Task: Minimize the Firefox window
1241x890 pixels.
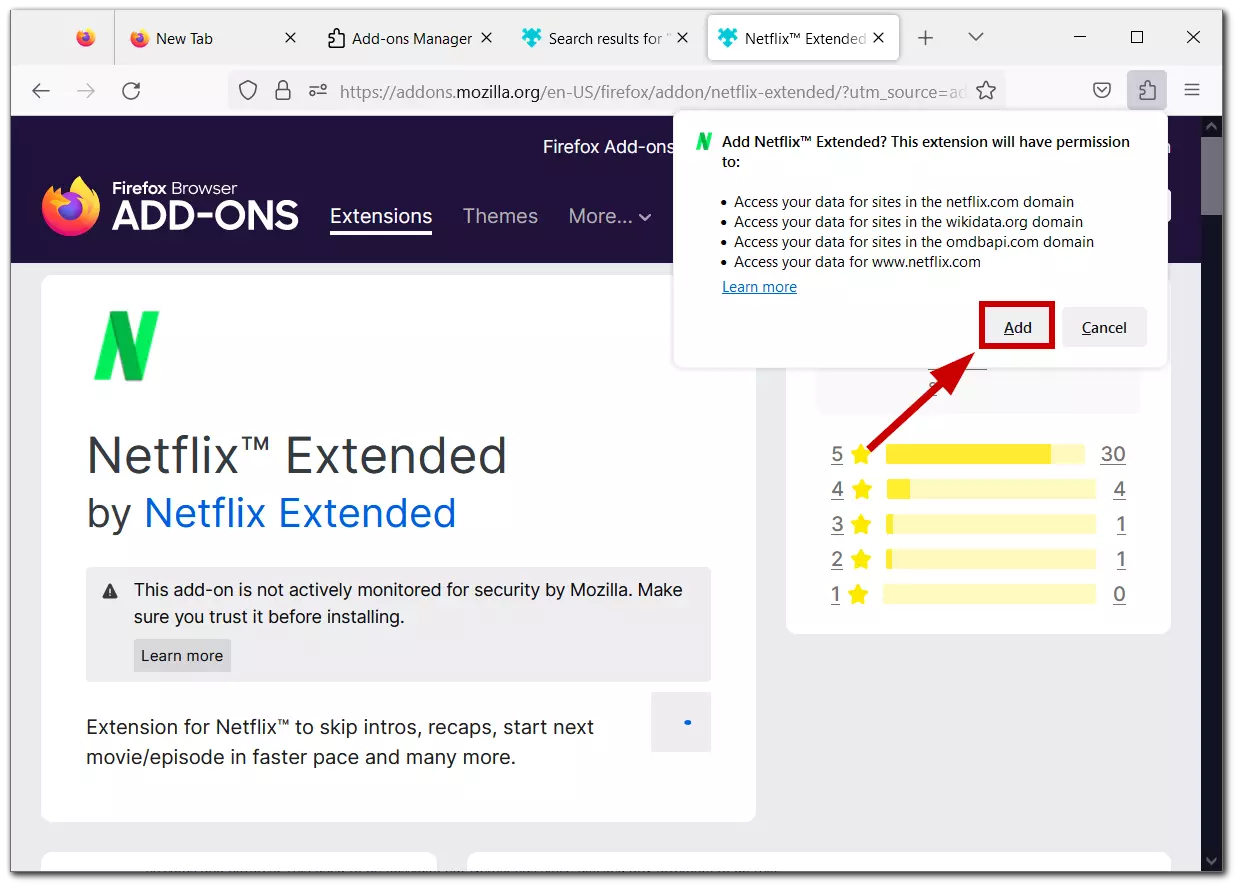Action: (1080, 38)
